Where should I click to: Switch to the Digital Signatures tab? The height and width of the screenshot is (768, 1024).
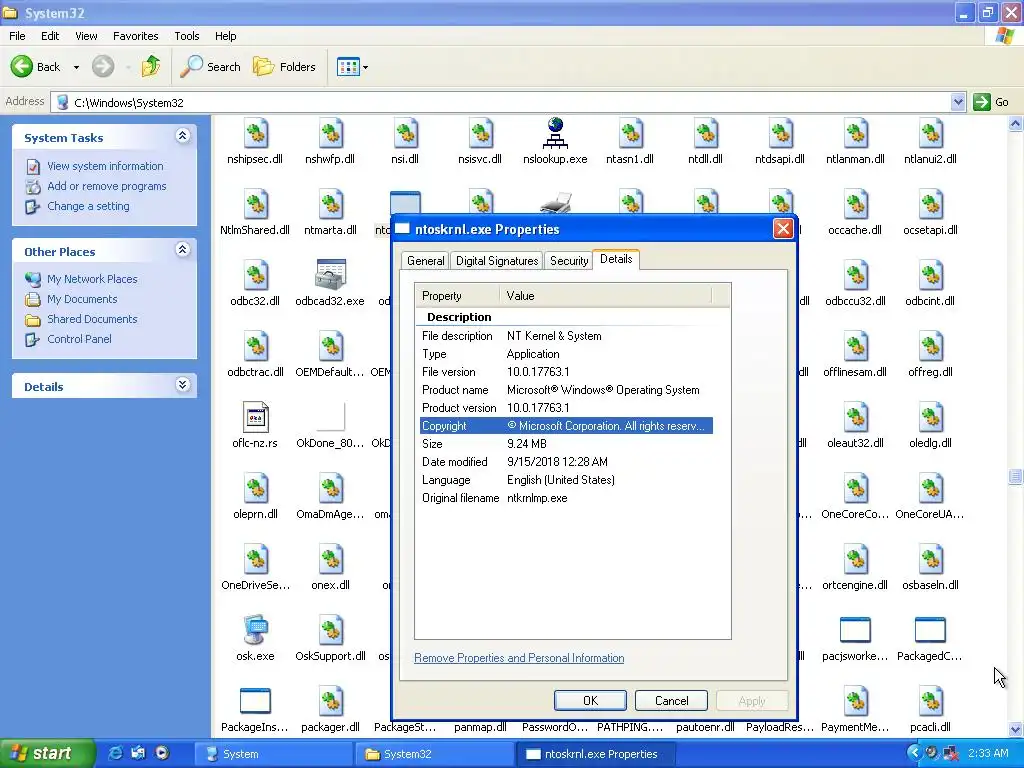click(x=497, y=261)
